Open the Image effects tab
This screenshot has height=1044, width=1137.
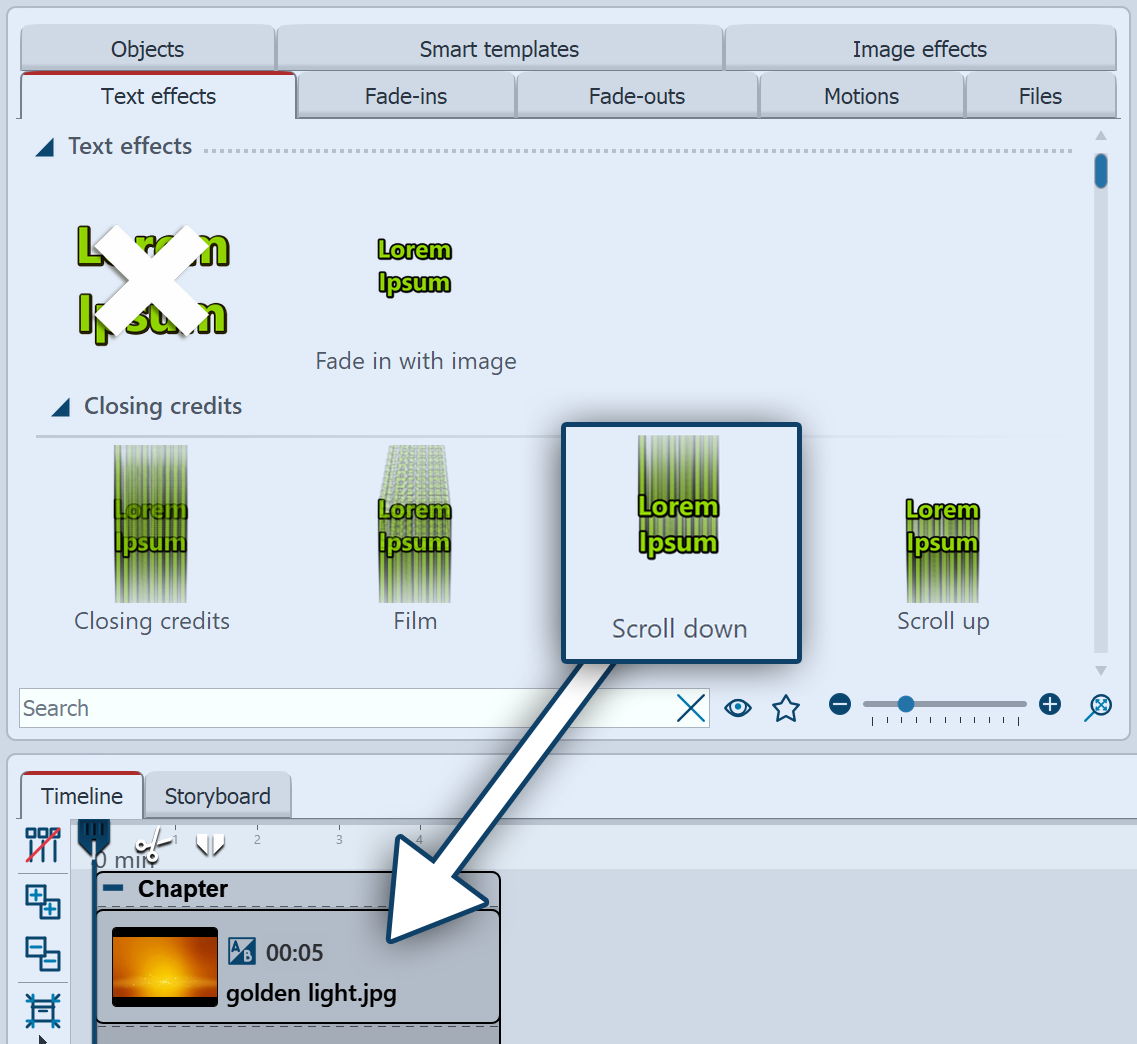[919, 48]
